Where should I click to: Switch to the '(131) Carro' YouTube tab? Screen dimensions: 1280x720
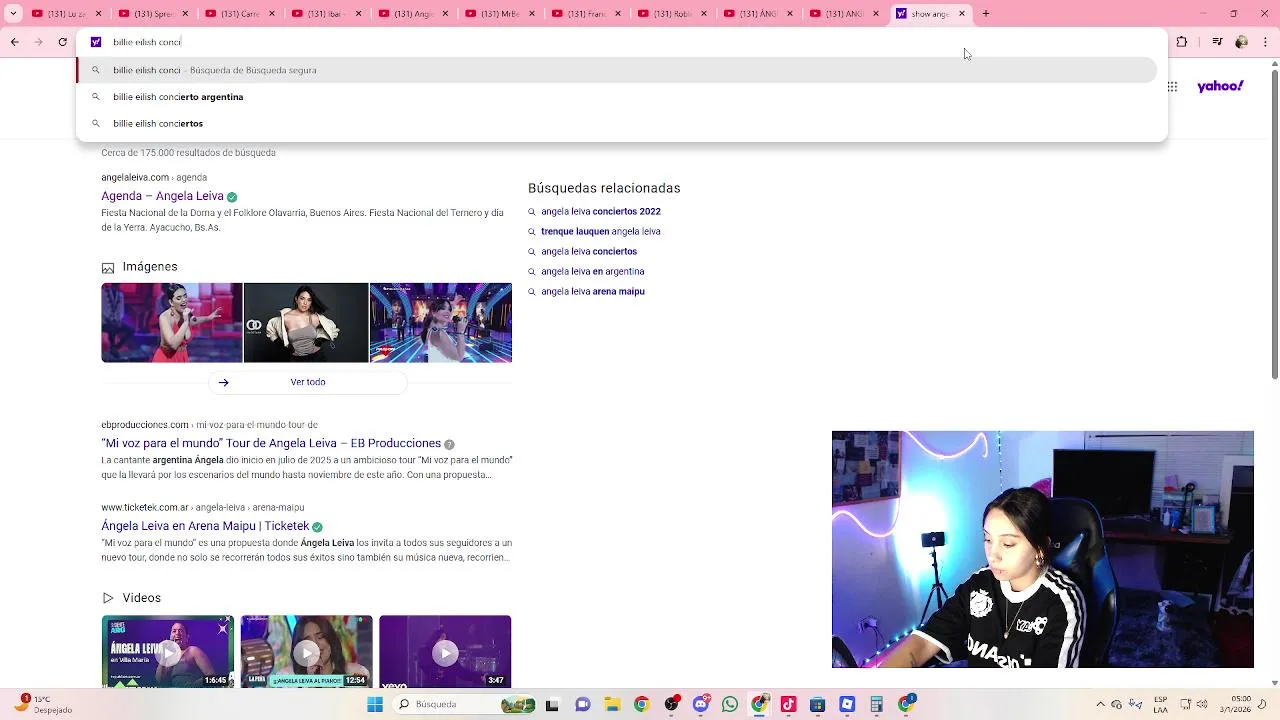coord(240,14)
